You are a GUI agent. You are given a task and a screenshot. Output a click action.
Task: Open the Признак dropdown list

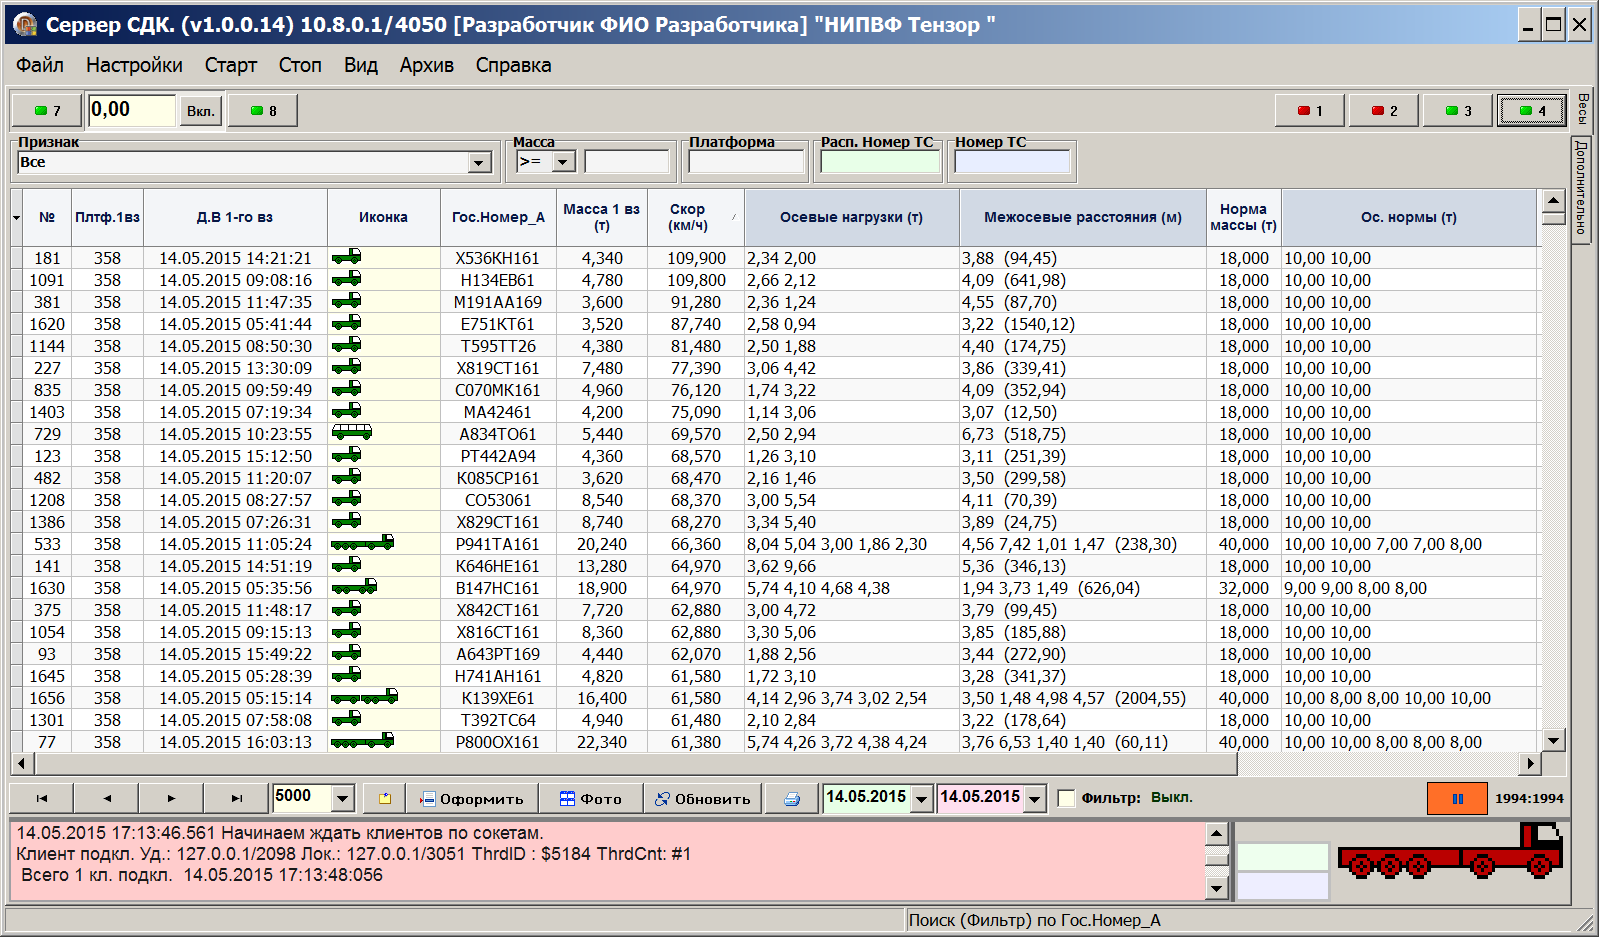[x=479, y=163]
